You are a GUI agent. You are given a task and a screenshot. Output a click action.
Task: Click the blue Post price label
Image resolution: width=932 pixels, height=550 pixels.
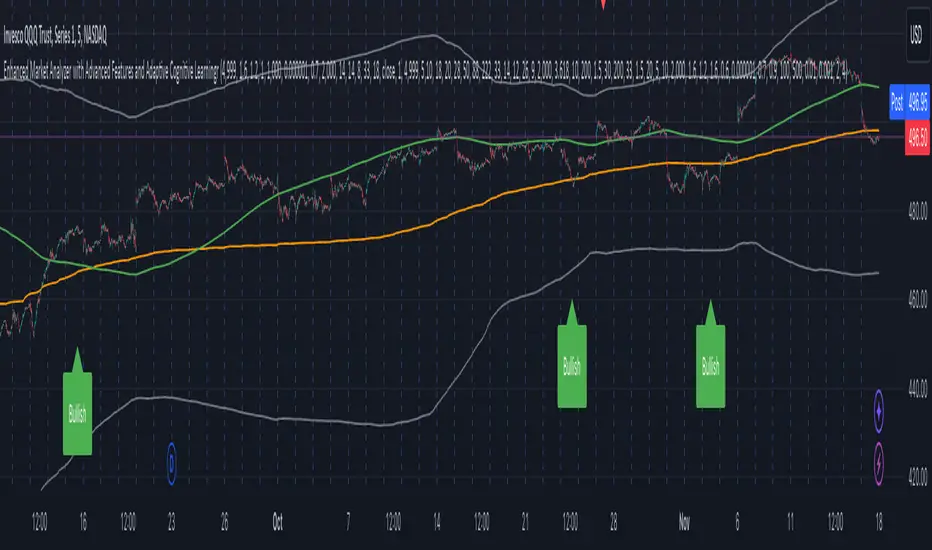coord(909,102)
